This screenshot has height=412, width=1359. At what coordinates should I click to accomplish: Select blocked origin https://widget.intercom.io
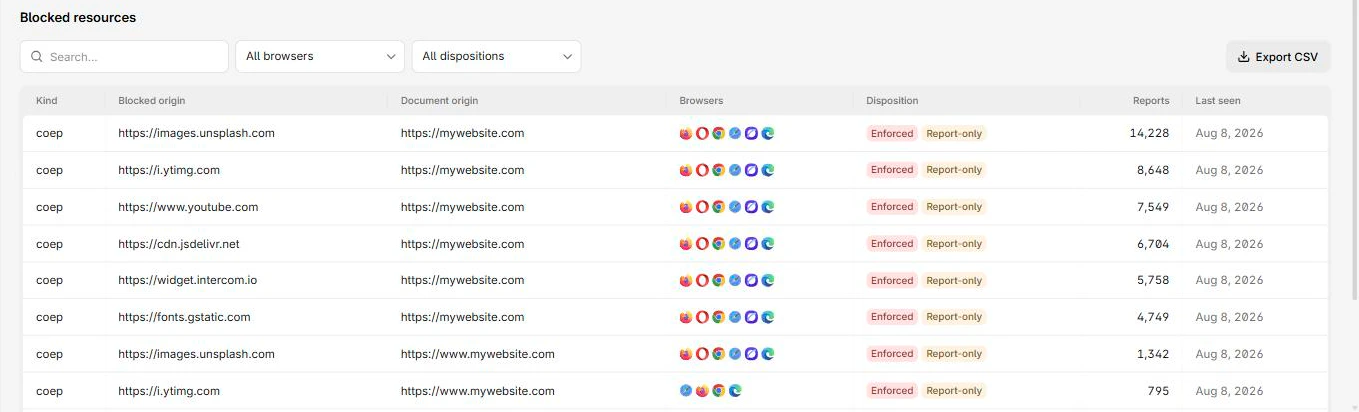click(x=187, y=281)
